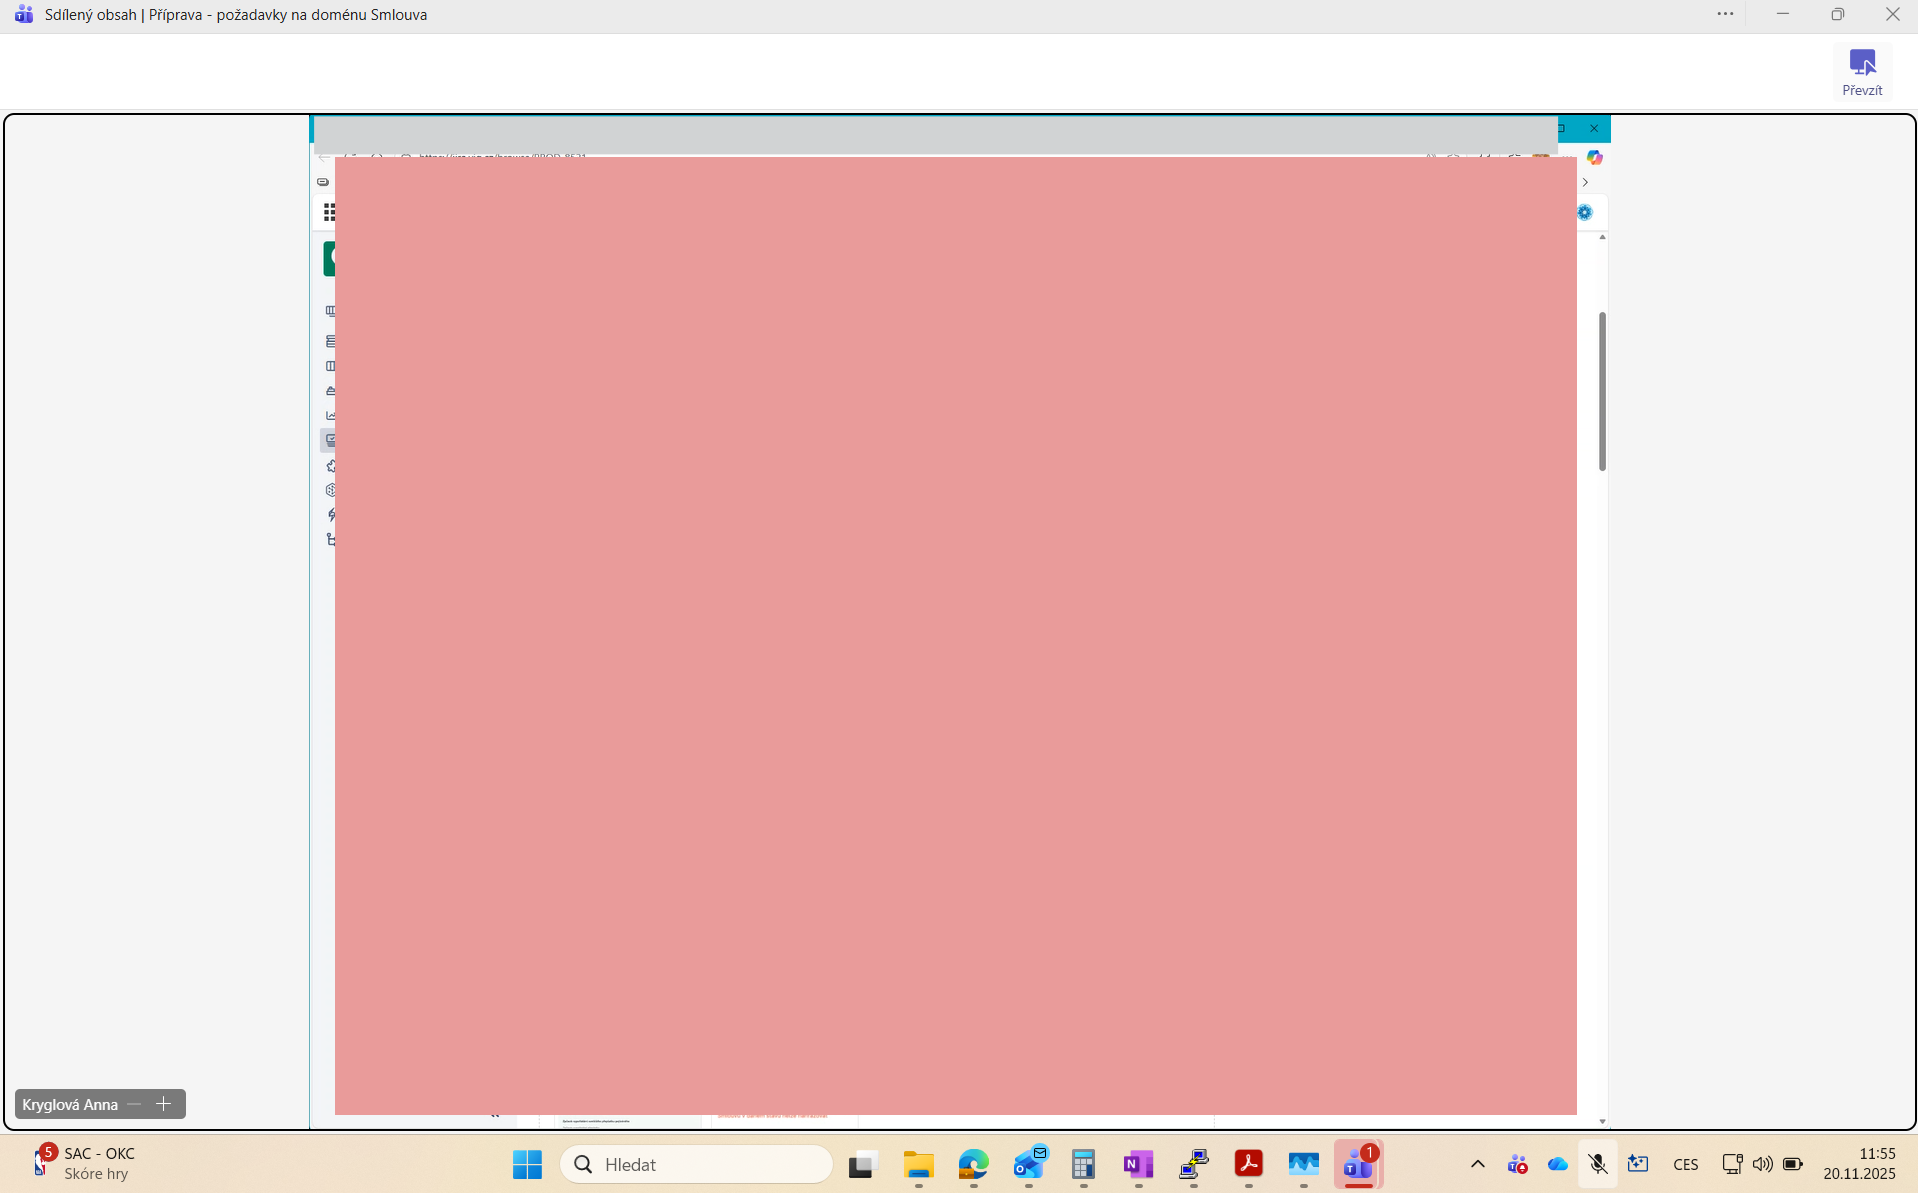Toggle the muted microphone tray icon

pyautogui.click(x=1597, y=1164)
